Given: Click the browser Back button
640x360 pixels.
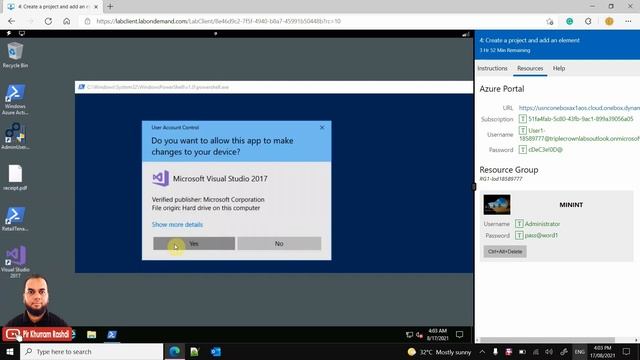Looking at the screenshot, I should 11,21.
